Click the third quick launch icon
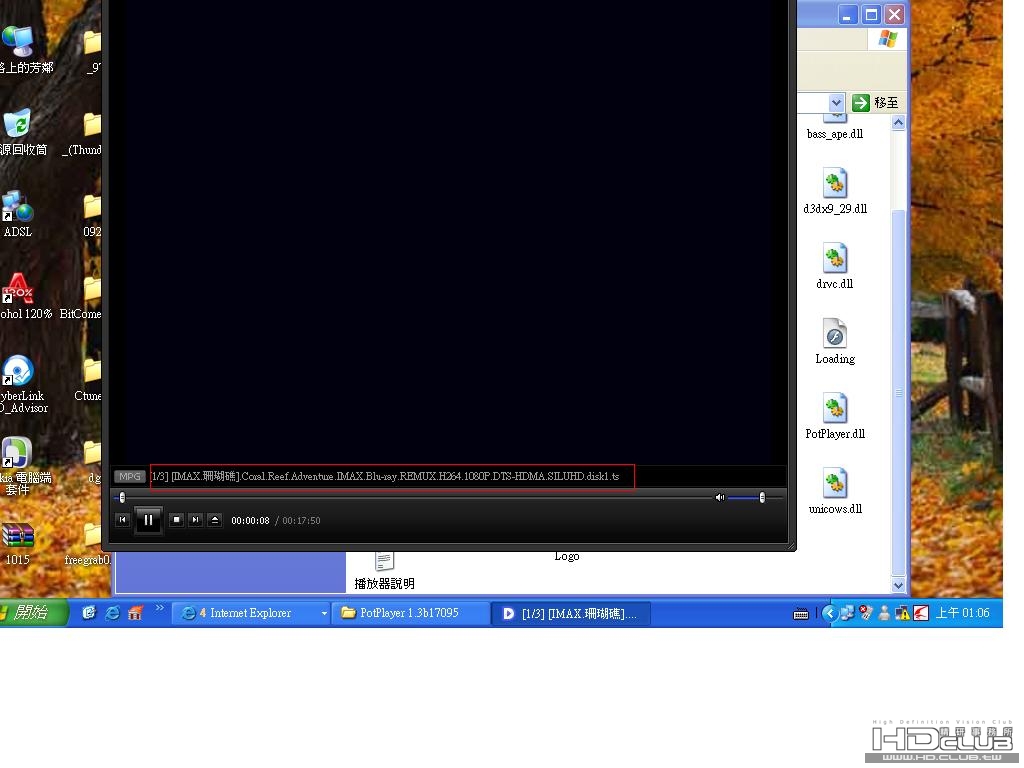This screenshot has height=768, width=1024. tap(135, 613)
